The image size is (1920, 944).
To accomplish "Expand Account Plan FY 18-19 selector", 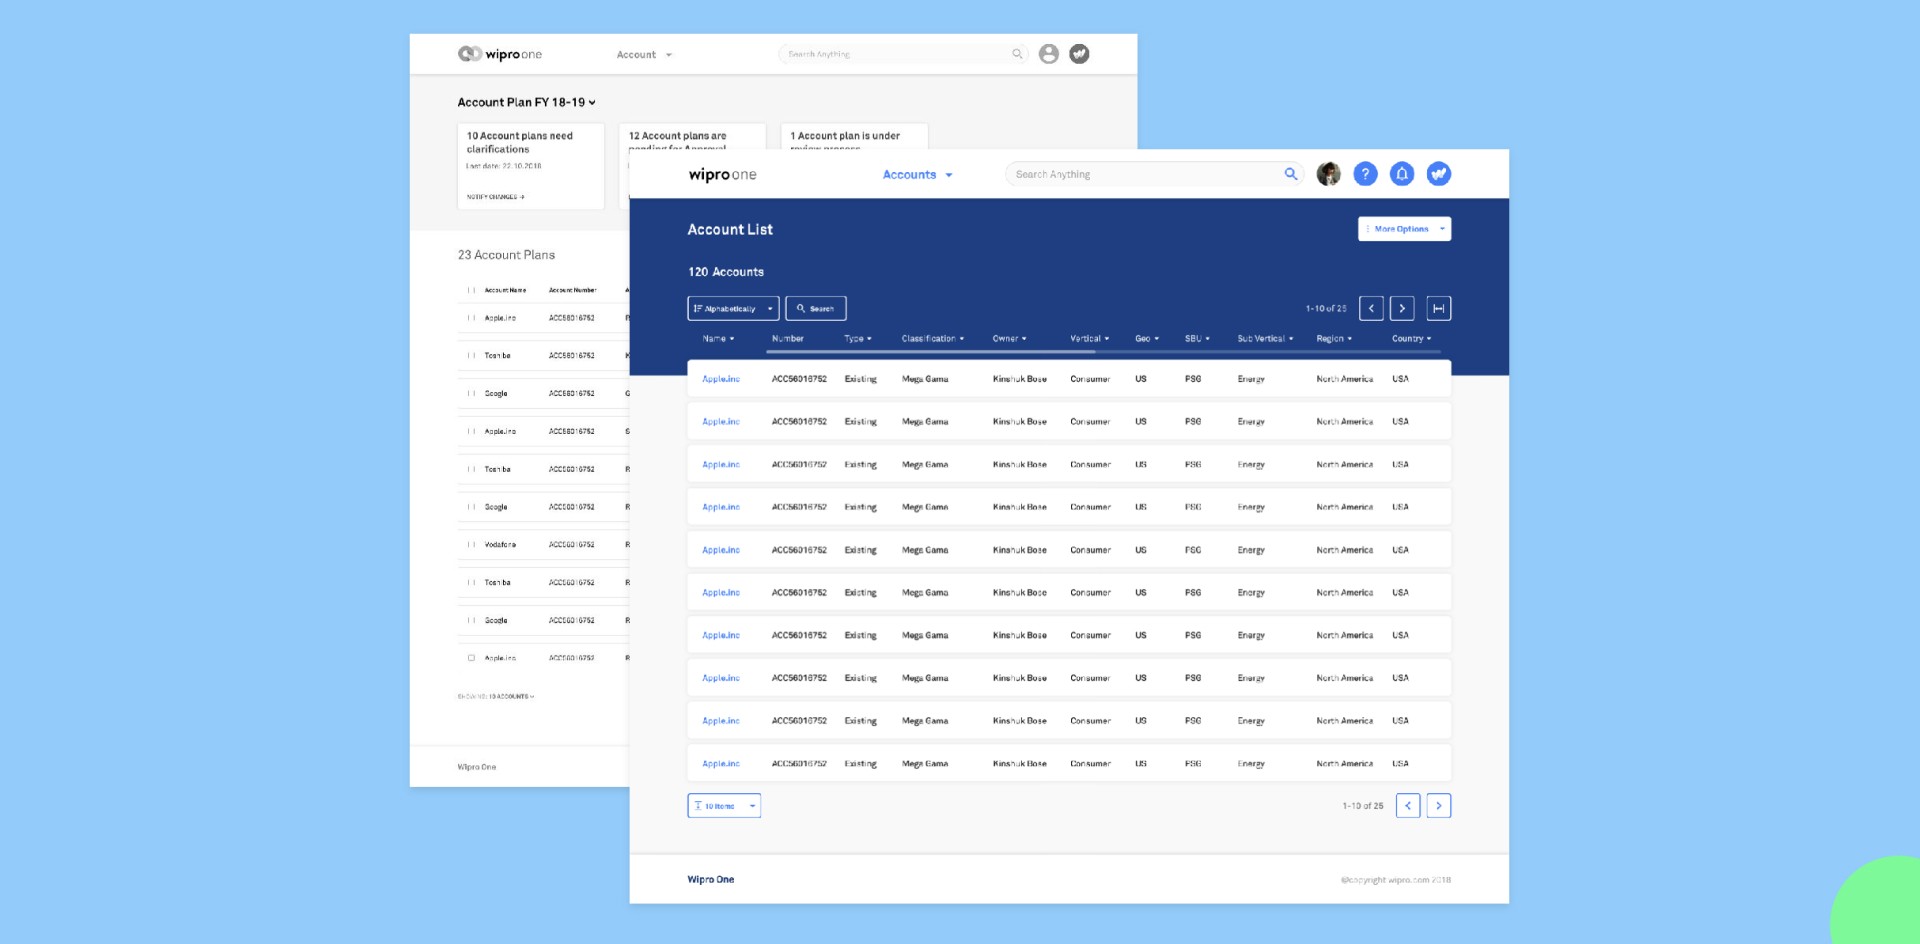I will click(527, 102).
